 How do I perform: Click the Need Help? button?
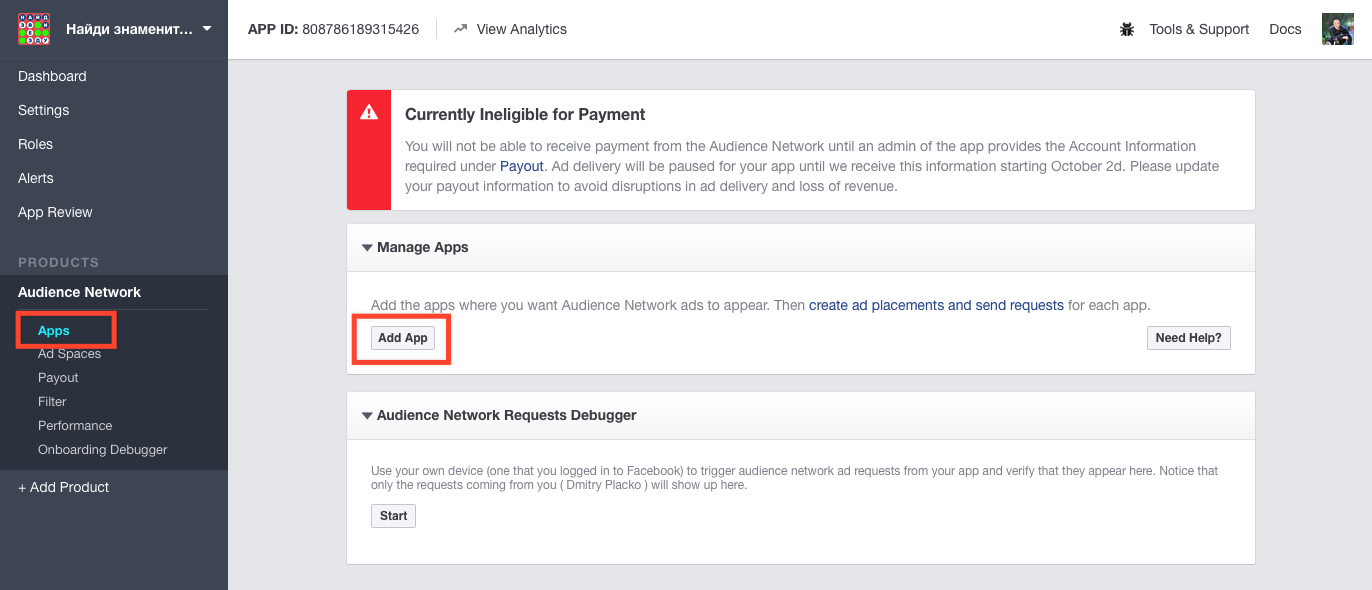coord(1189,338)
